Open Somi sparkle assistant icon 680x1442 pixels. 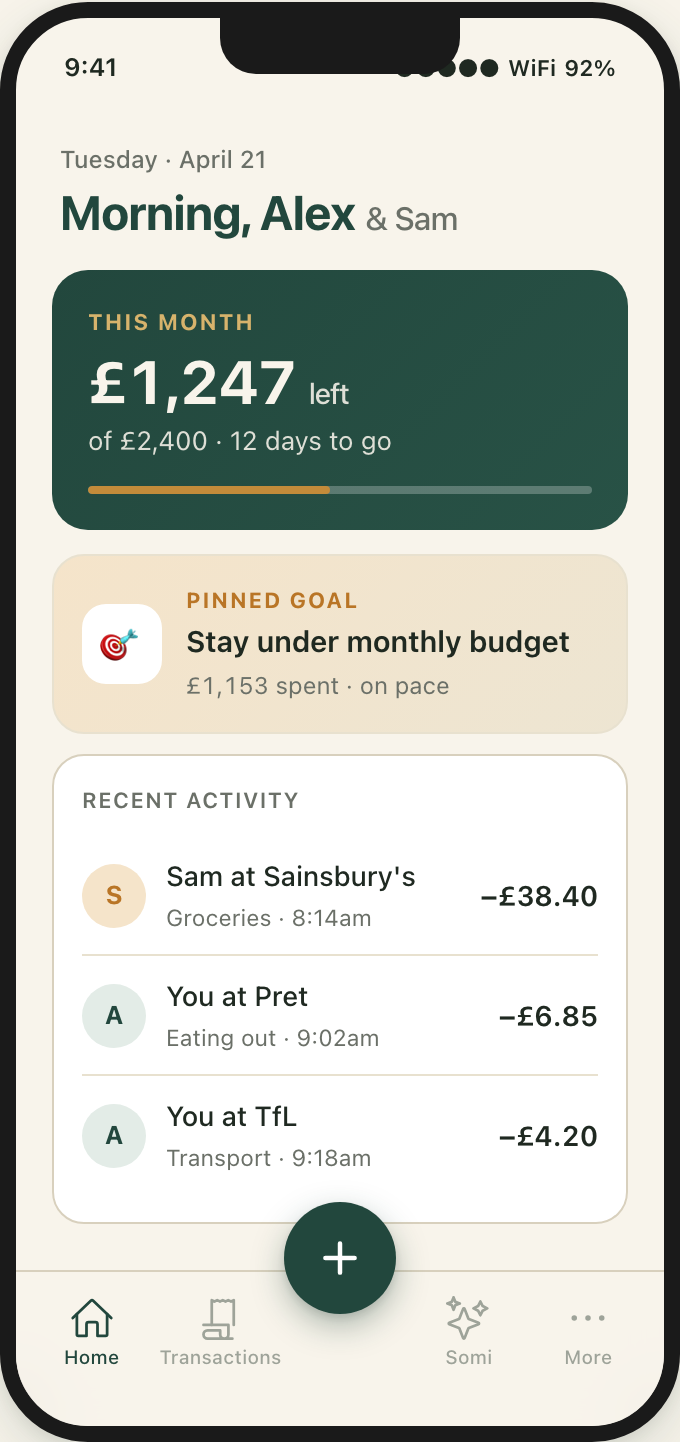pos(468,1317)
